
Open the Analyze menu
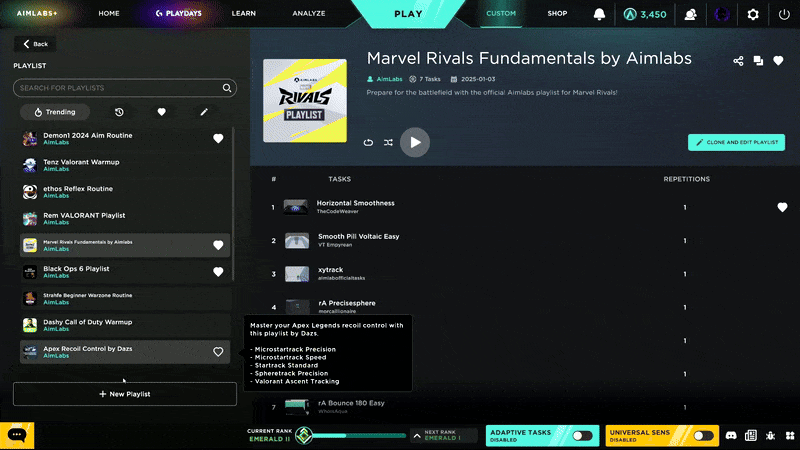pos(309,13)
